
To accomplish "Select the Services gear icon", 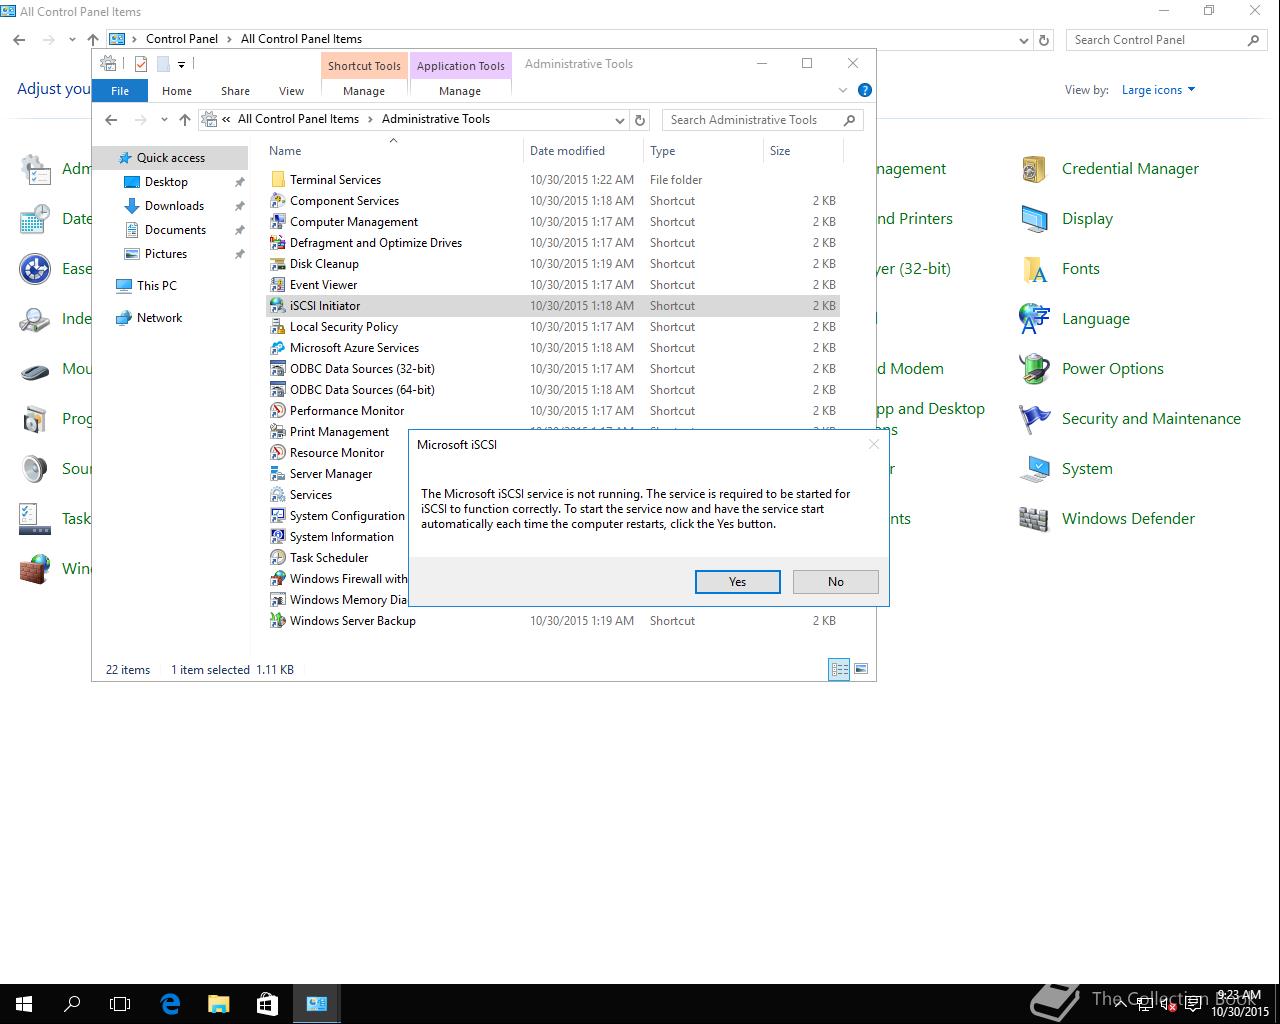I will pyautogui.click(x=278, y=495).
